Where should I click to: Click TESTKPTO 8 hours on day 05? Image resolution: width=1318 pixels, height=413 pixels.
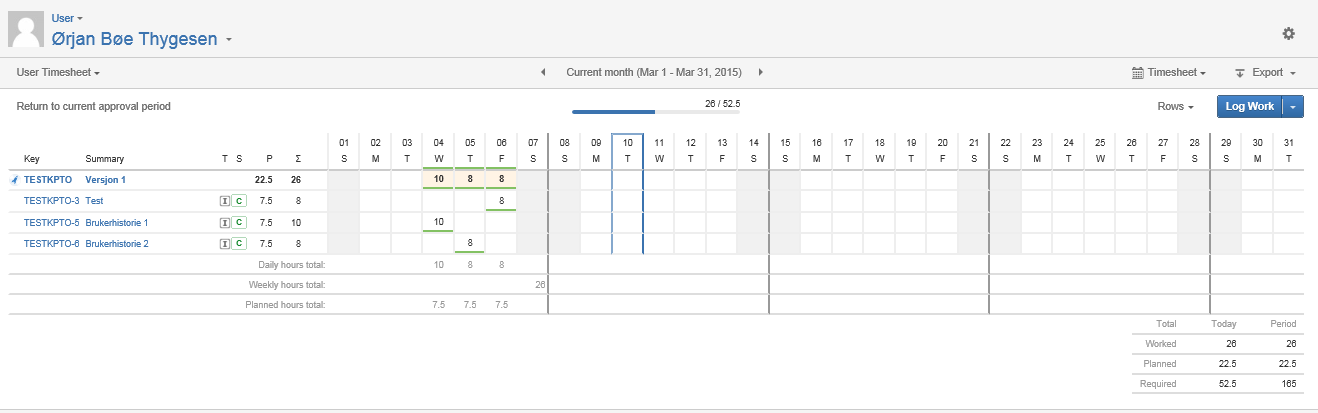[x=470, y=180]
